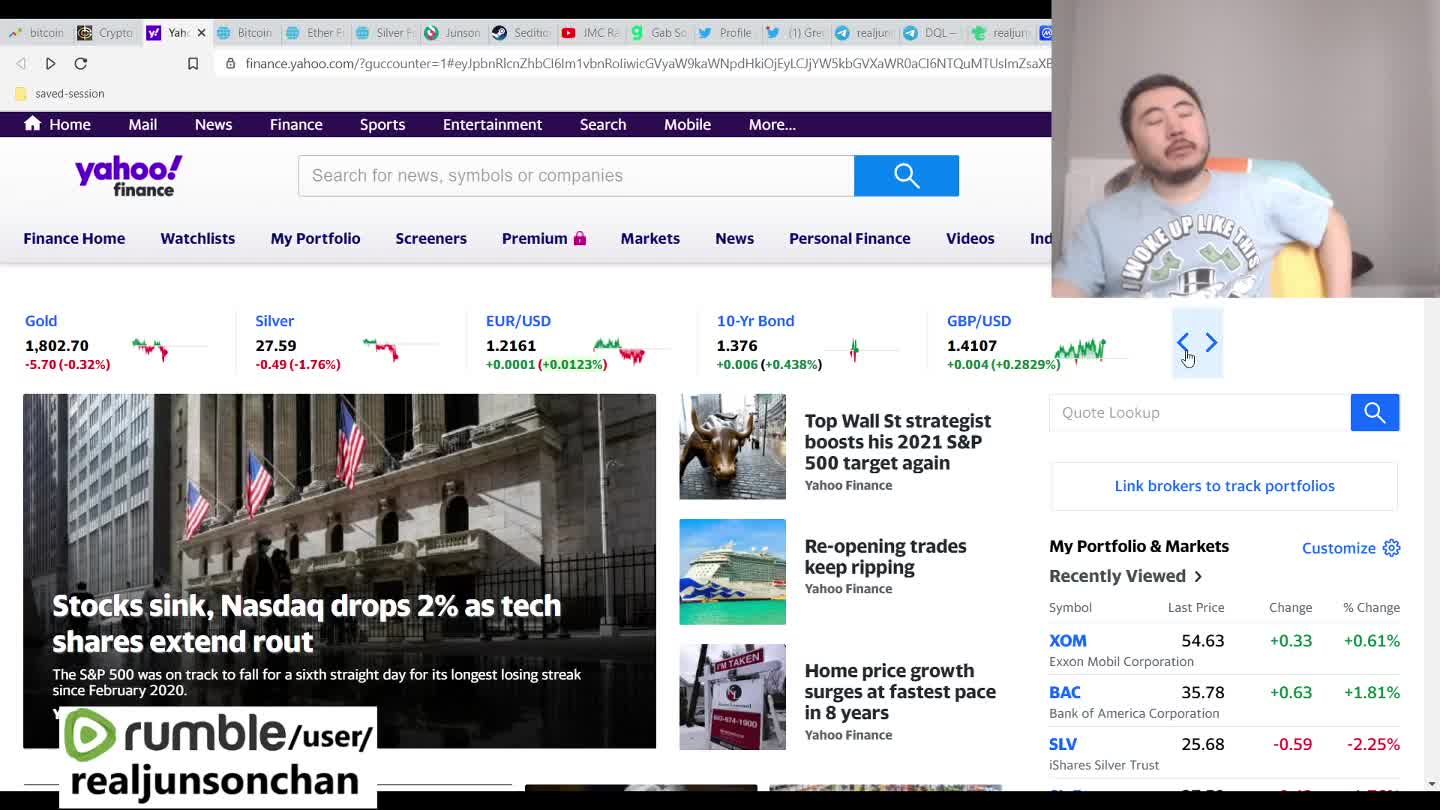1440x810 pixels.
Task: Open the Markets section
Action: click(650, 238)
